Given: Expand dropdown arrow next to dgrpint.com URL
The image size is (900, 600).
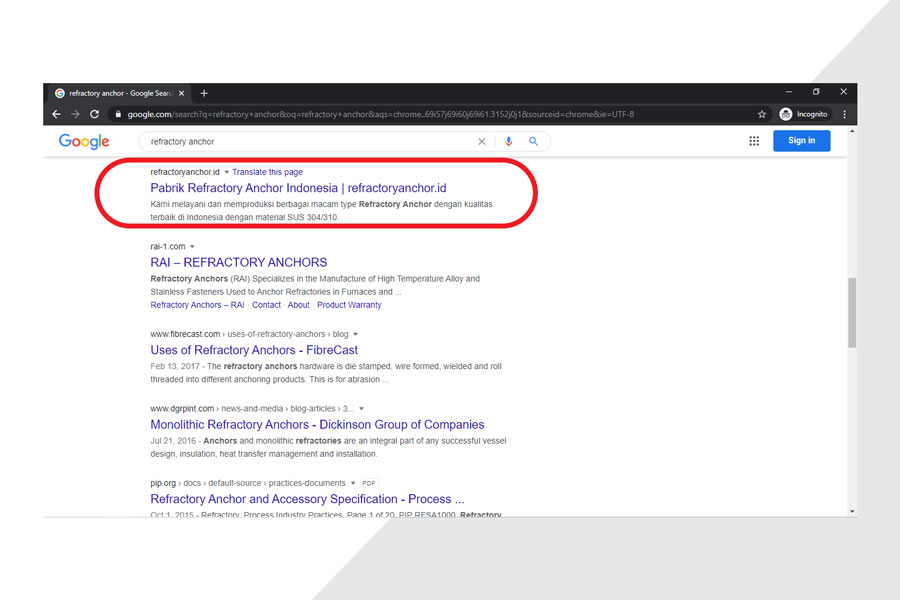Looking at the screenshot, I should click(x=361, y=409).
